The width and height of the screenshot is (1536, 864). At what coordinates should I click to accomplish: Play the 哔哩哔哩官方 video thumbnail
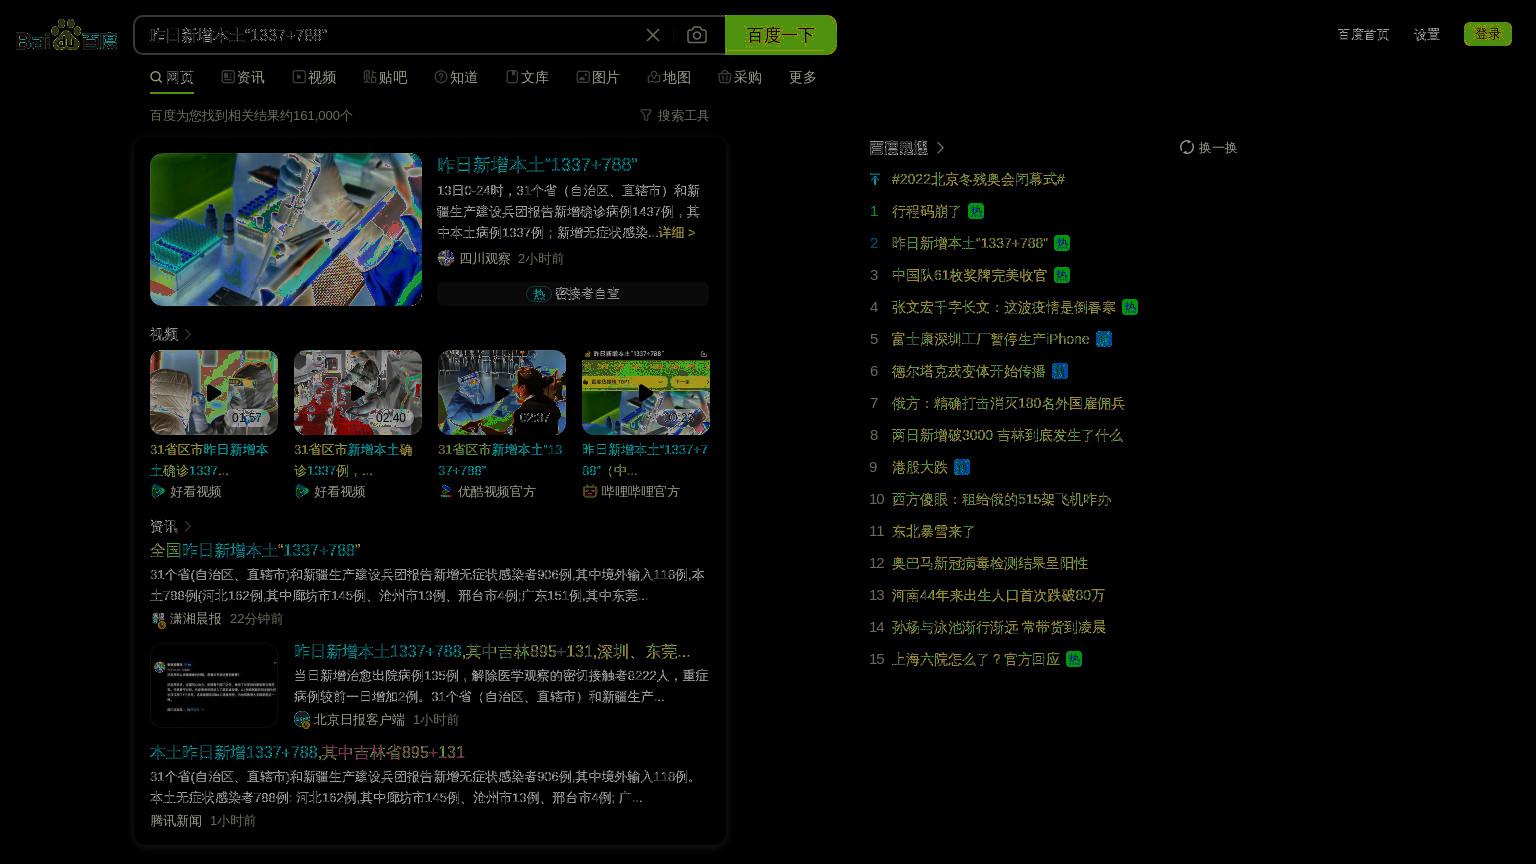point(646,392)
